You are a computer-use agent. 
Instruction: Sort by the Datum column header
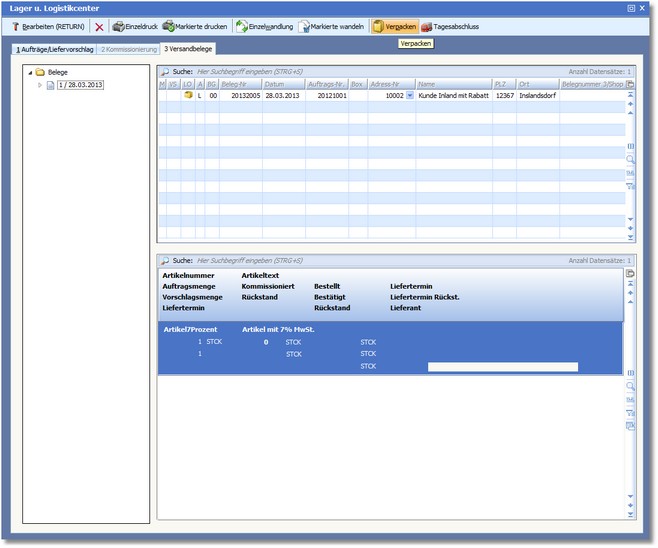[x=282, y=84]
